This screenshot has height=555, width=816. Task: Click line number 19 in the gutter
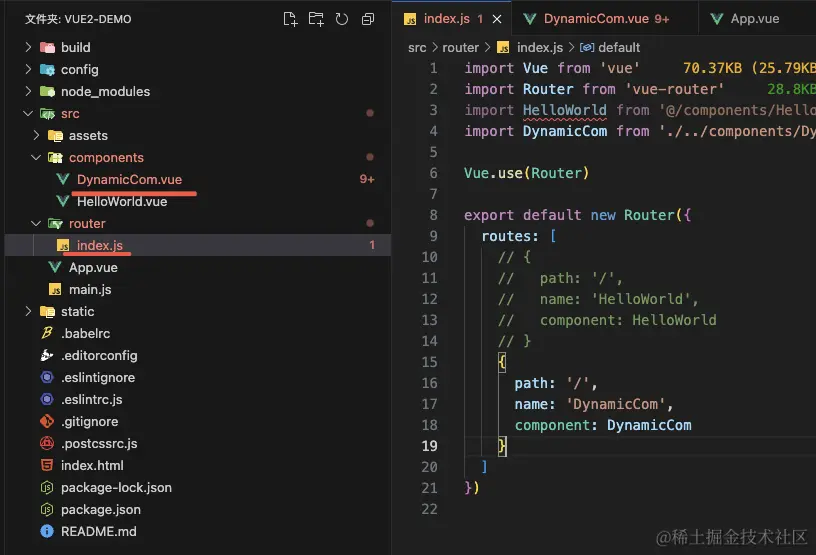(429, 446)
